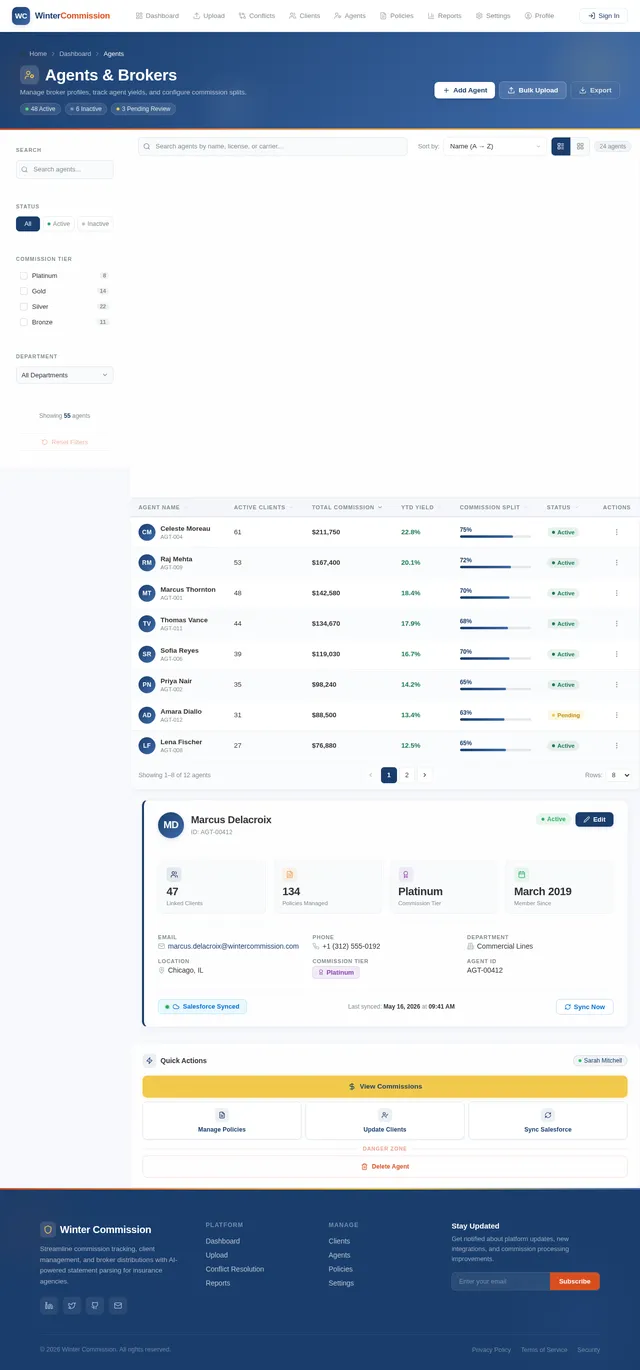The width and height of the screenshot is (640, 1370).
Task: Open the Rows per page selector
Action: pyautogui.click(x=619, y=775)
